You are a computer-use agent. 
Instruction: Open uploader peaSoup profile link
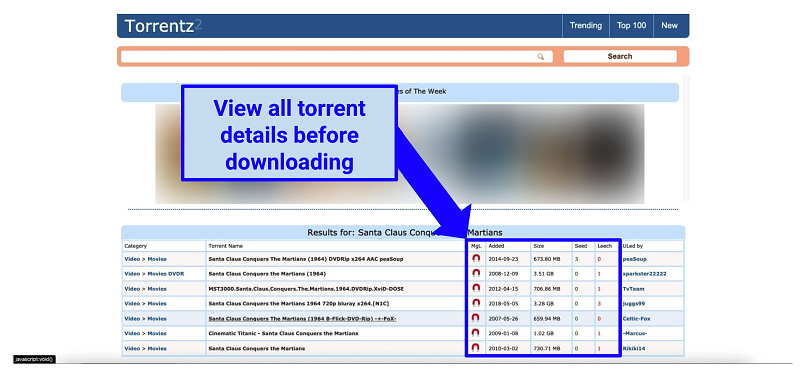[x=634, y=259]
